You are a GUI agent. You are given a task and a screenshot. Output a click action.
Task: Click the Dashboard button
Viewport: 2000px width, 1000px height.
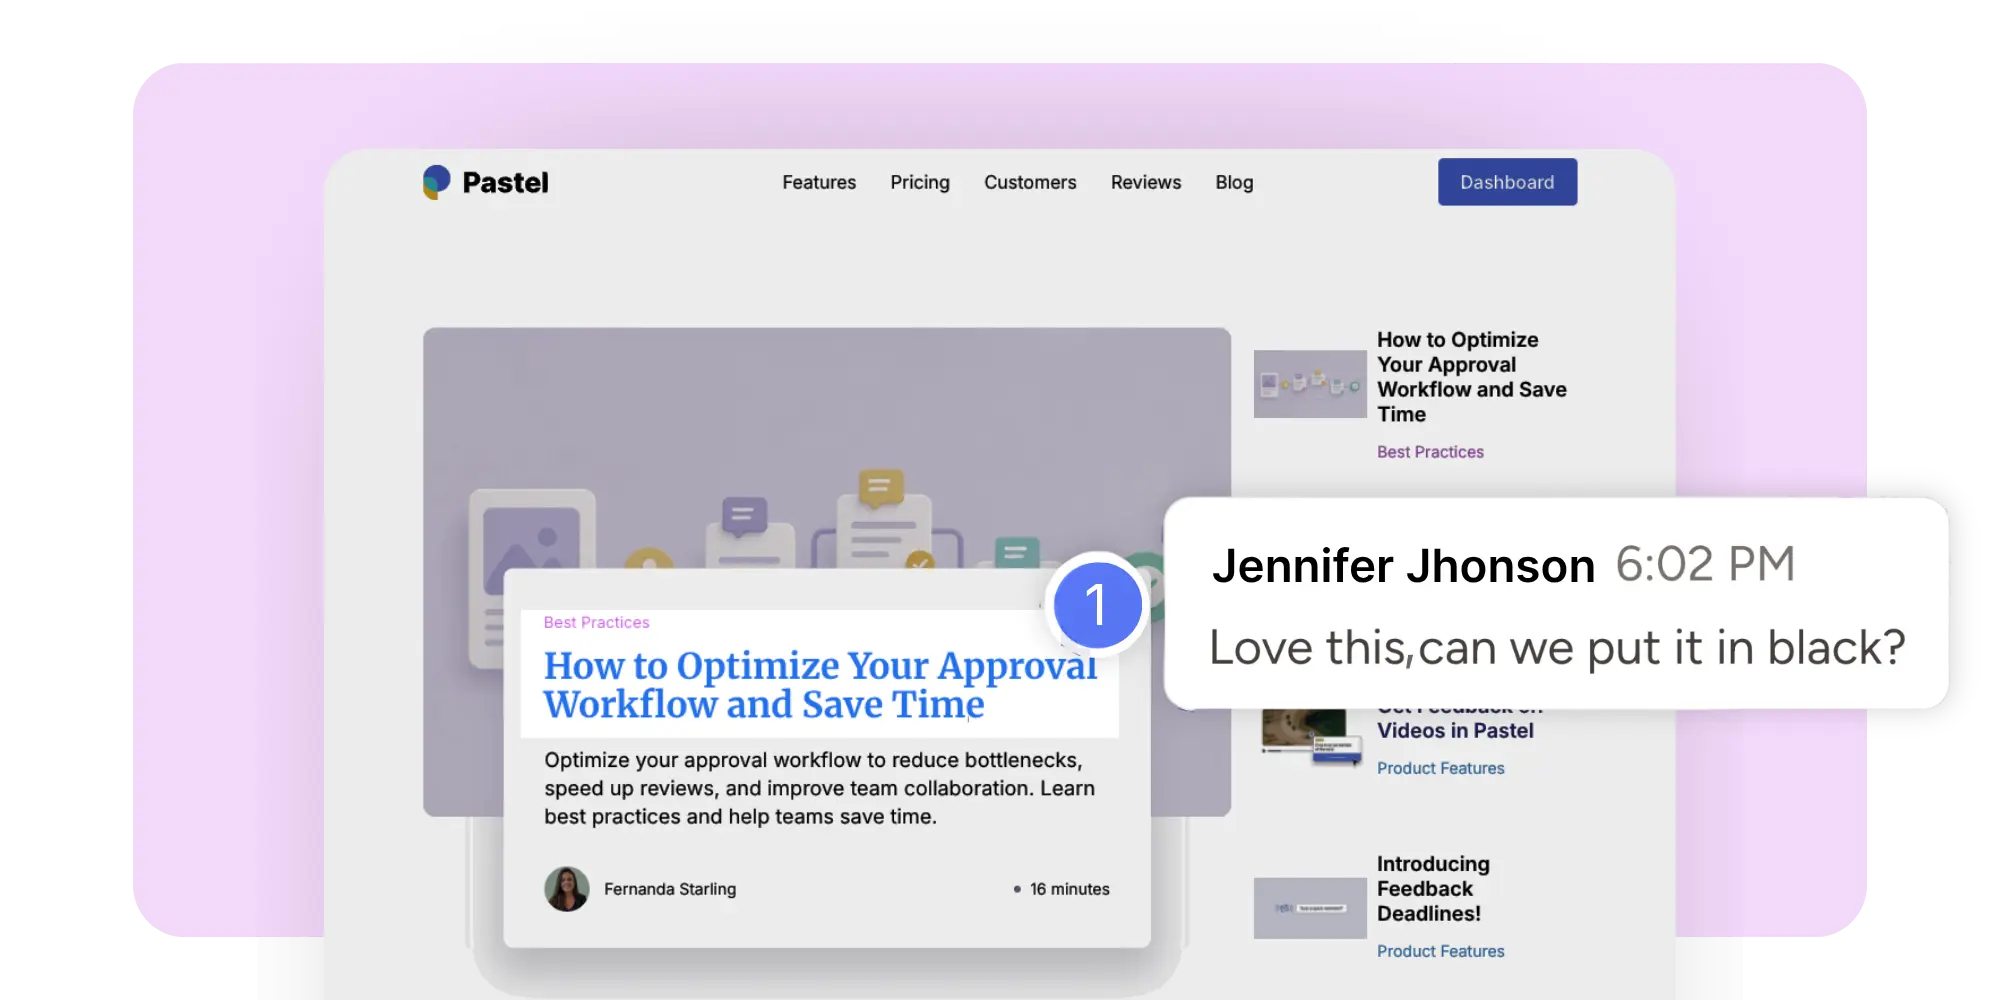1507,182
